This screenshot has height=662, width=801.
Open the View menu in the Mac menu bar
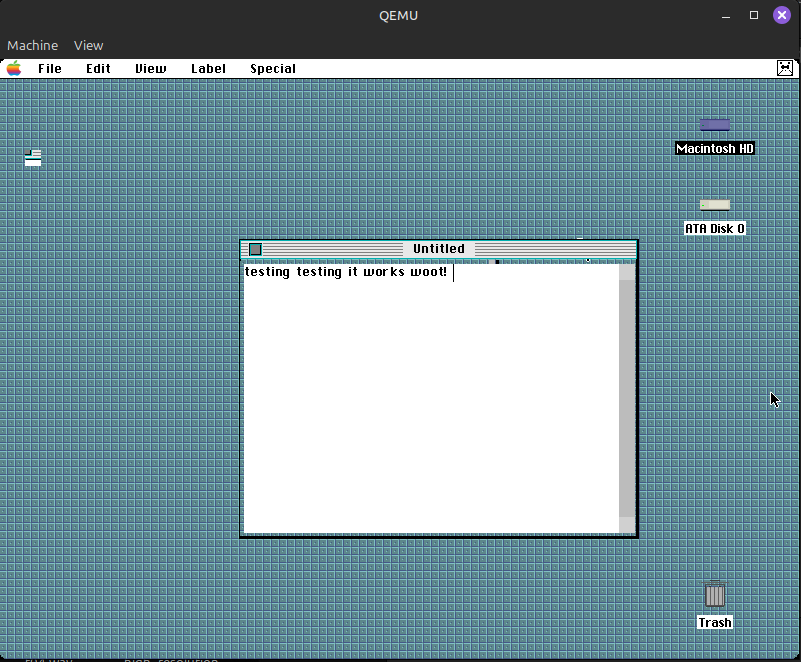pyautogui.click(x=150, y=68)
